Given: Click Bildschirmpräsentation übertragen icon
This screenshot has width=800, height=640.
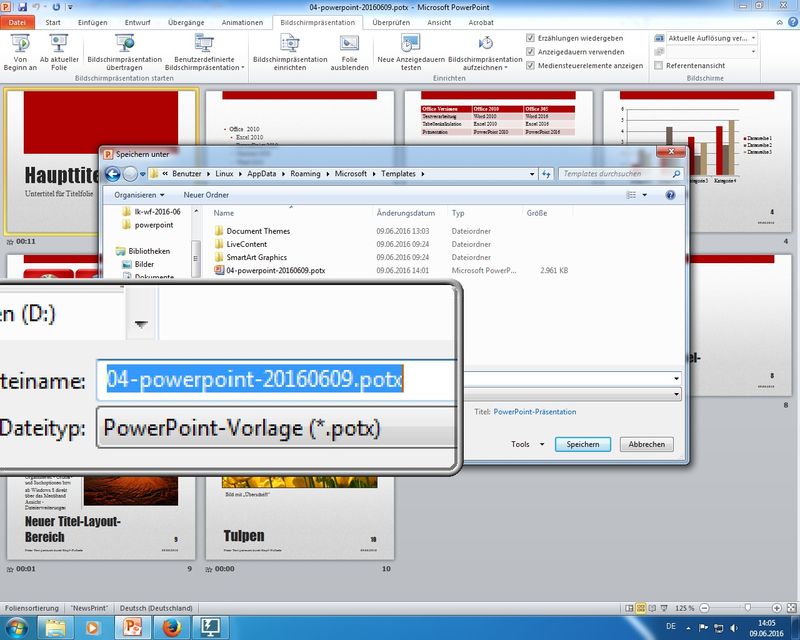Looking at the screenshot, I should [x=125, y=43].
